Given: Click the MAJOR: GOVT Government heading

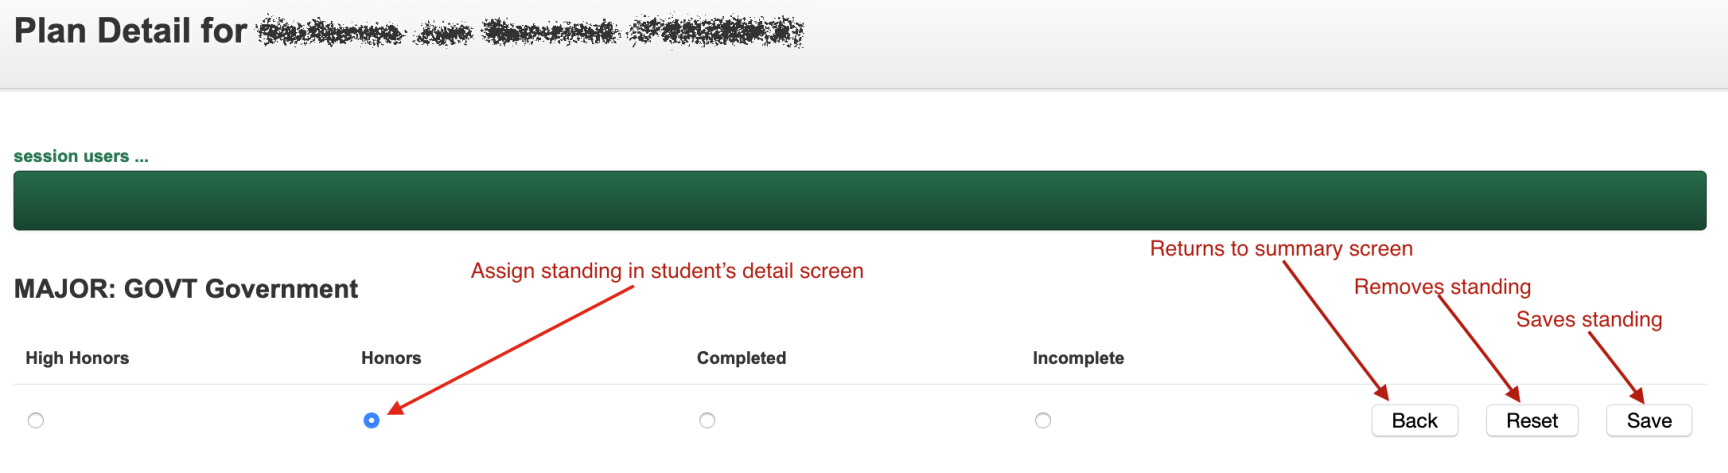Looking at the screenshot, I should pyautogui.click(x=186, y=289).
